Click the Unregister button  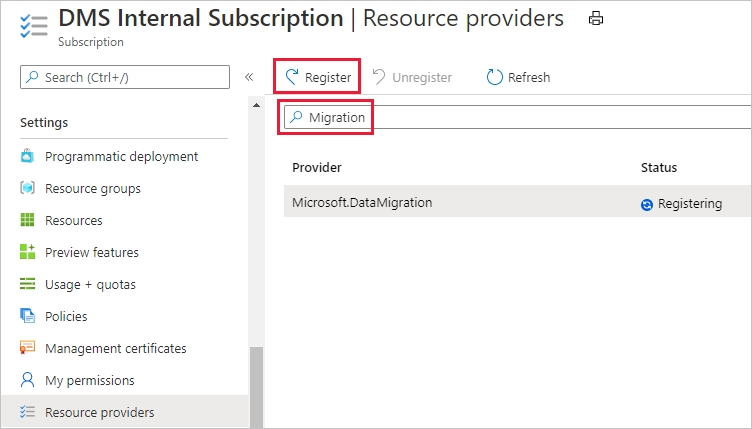pyautogui.click(x=412, y=77)
